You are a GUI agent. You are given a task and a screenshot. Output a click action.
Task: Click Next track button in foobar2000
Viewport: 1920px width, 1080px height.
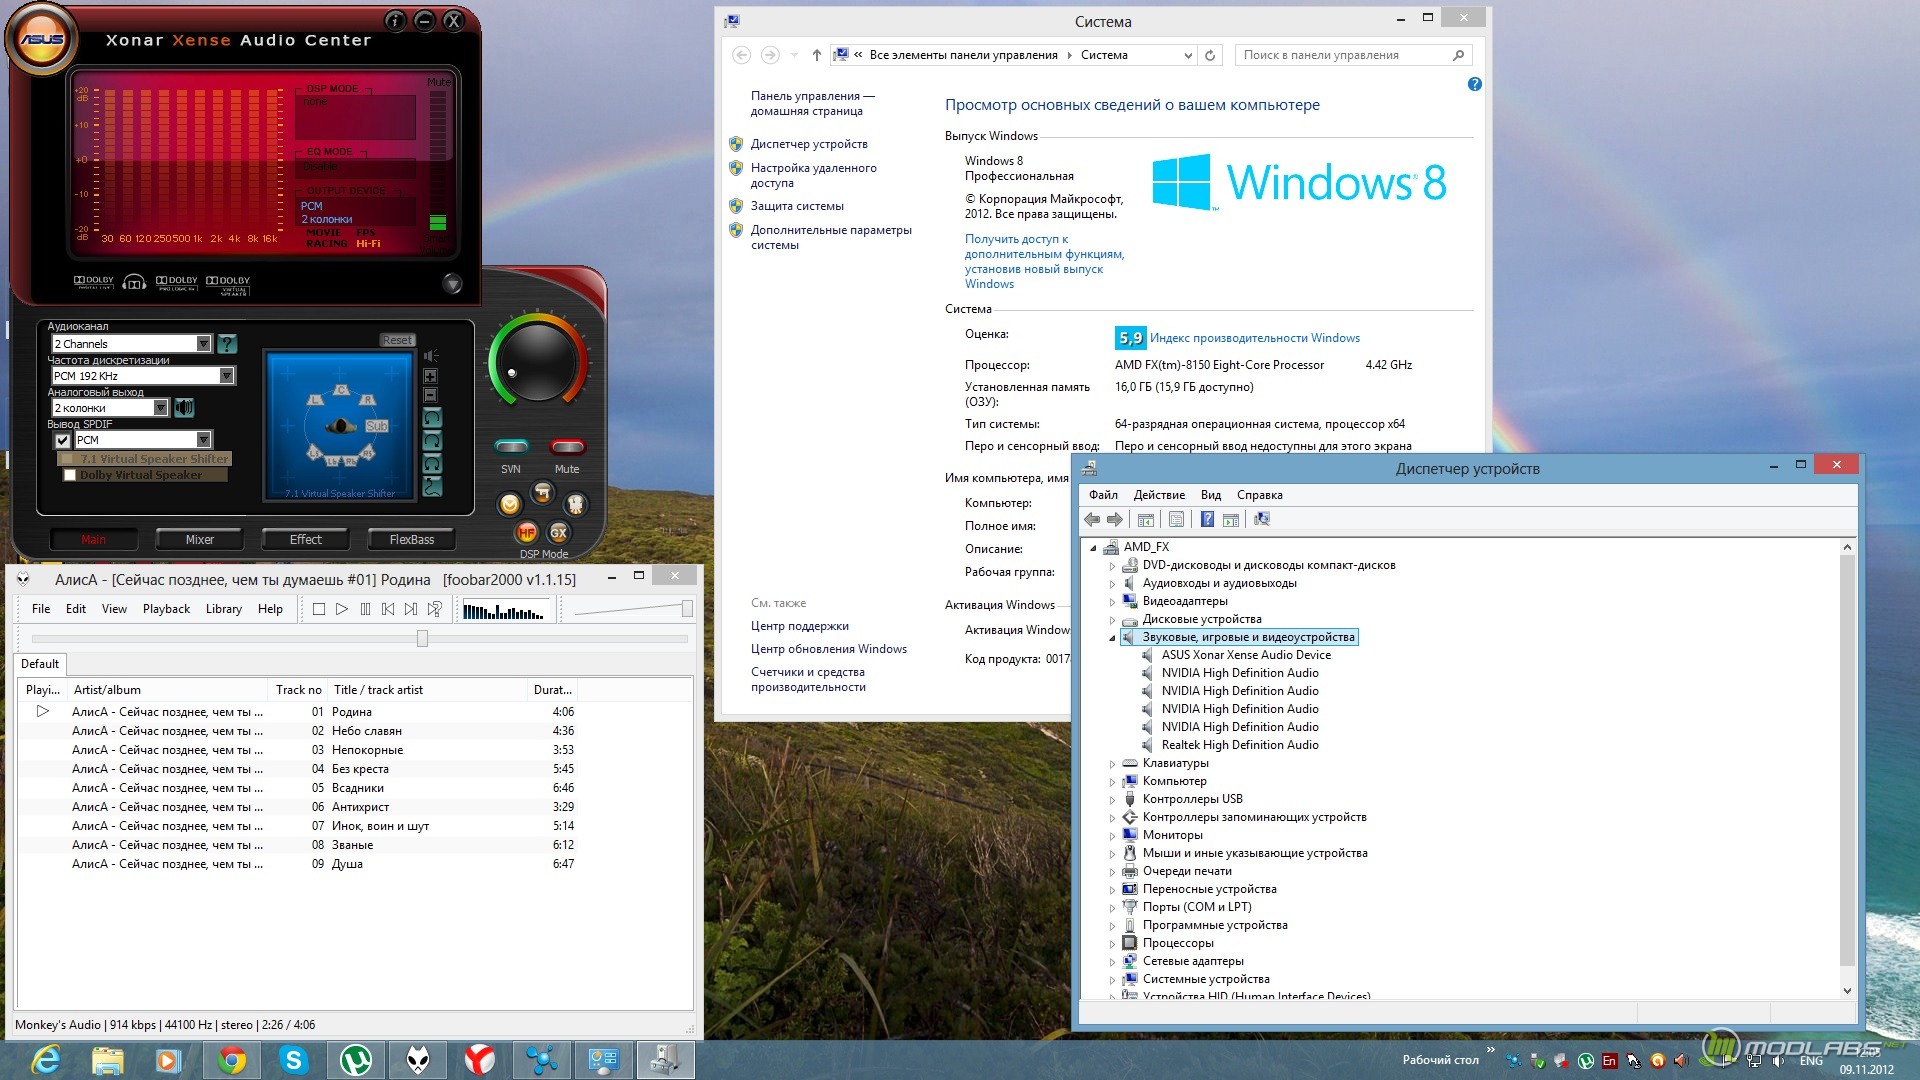411,609
